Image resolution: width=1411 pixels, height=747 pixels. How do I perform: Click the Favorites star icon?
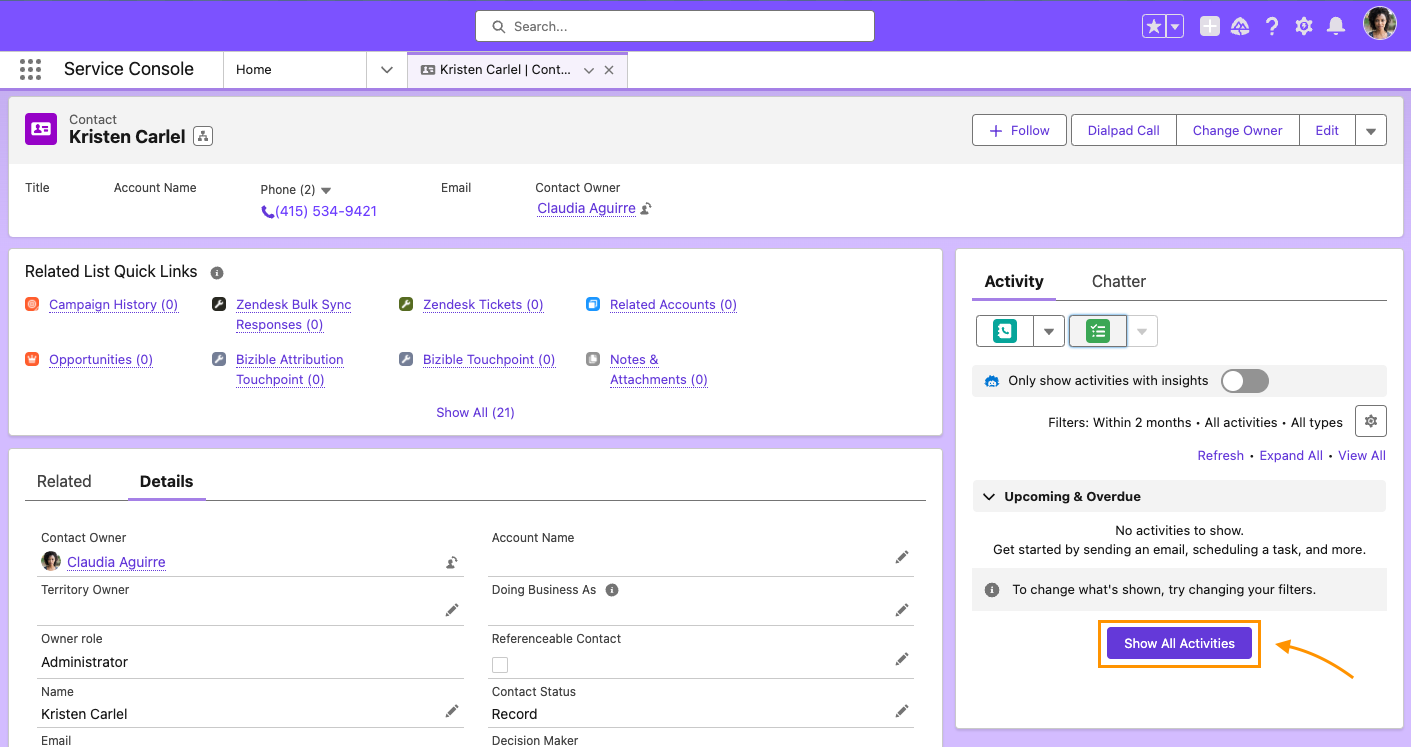(x=1154, y=27)
